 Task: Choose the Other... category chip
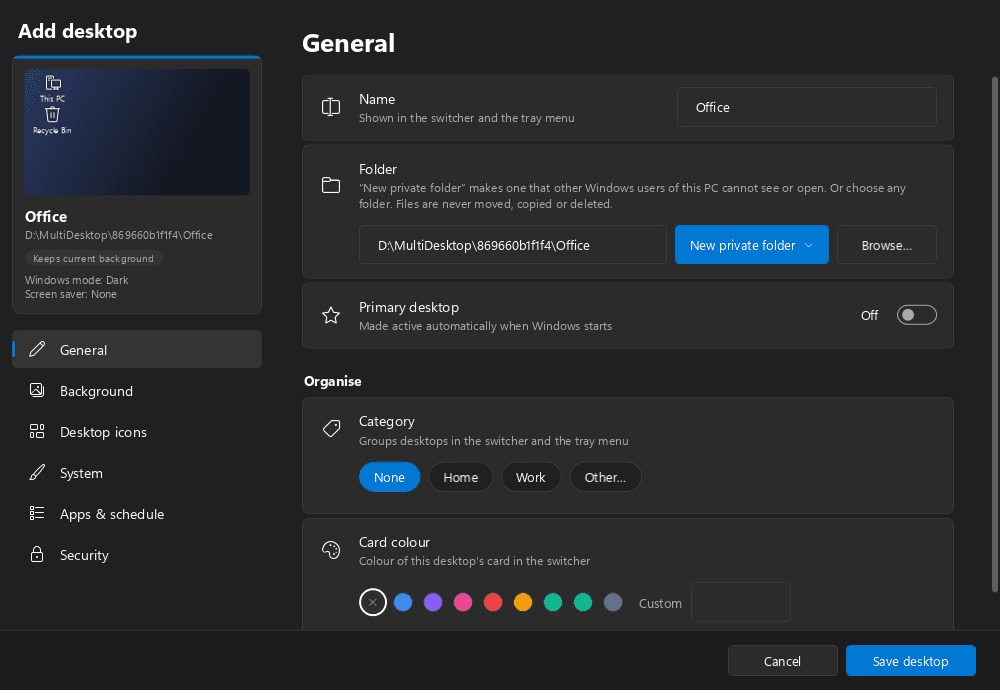coord(605,477)
